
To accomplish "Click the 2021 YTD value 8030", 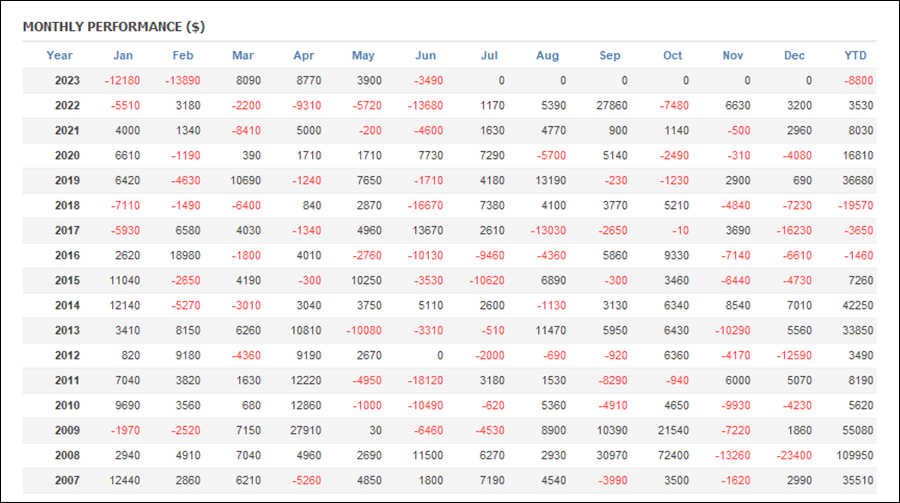I will [x=861, y=130].
